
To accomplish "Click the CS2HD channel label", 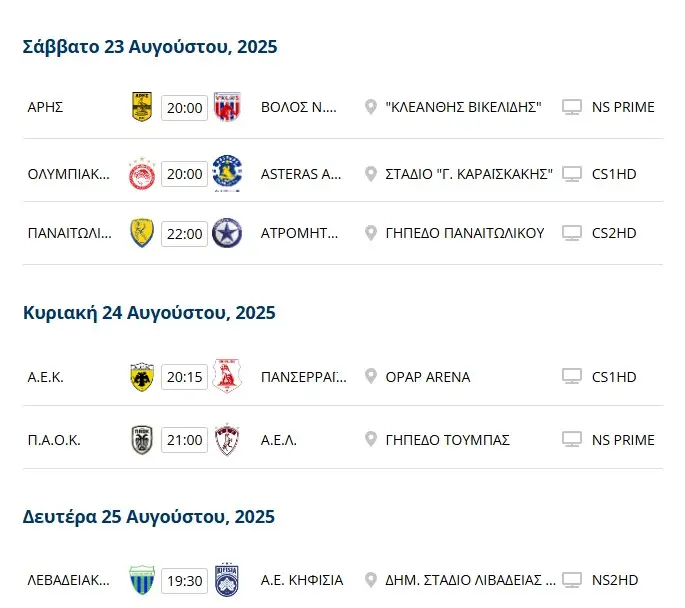I will coord(614,233).
